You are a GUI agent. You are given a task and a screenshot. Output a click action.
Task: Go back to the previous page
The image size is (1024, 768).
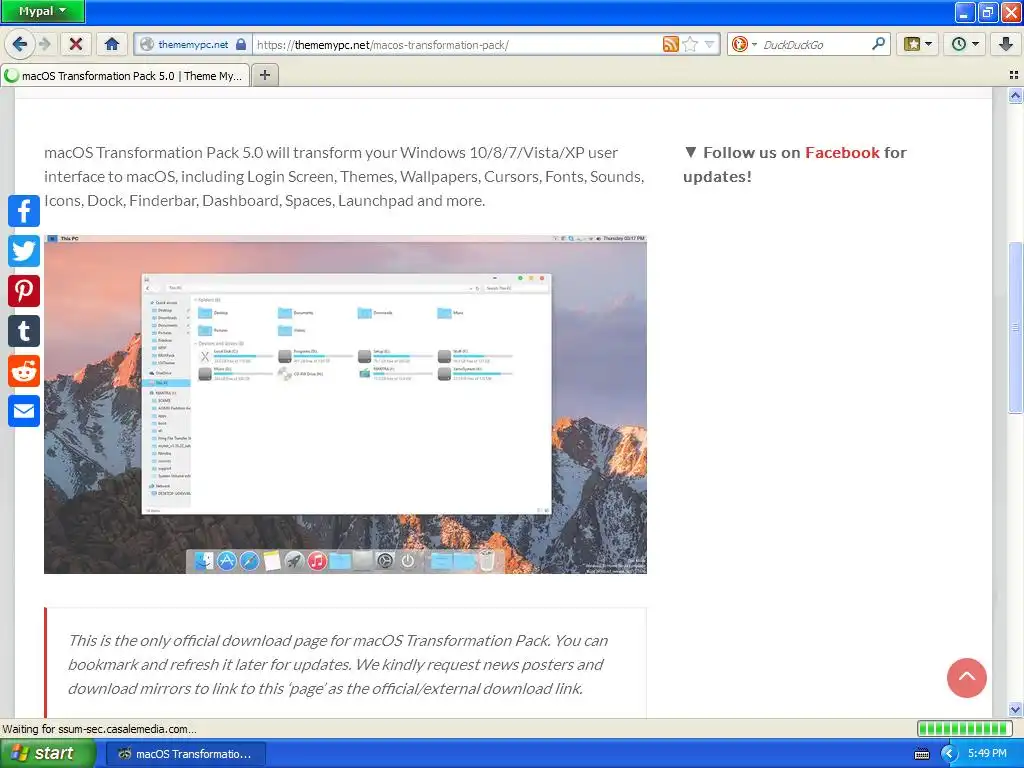19,44
